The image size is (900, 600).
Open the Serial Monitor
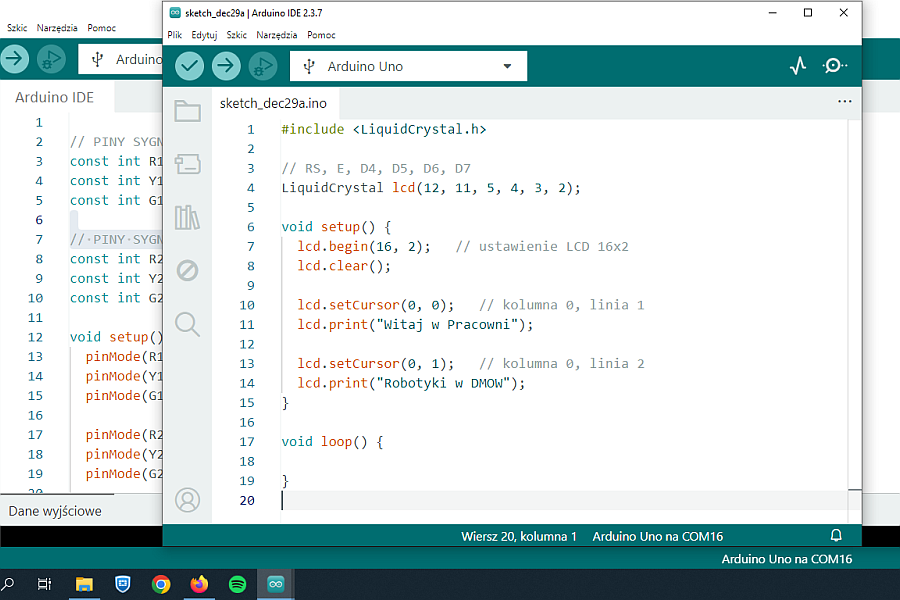coord(834,66)
